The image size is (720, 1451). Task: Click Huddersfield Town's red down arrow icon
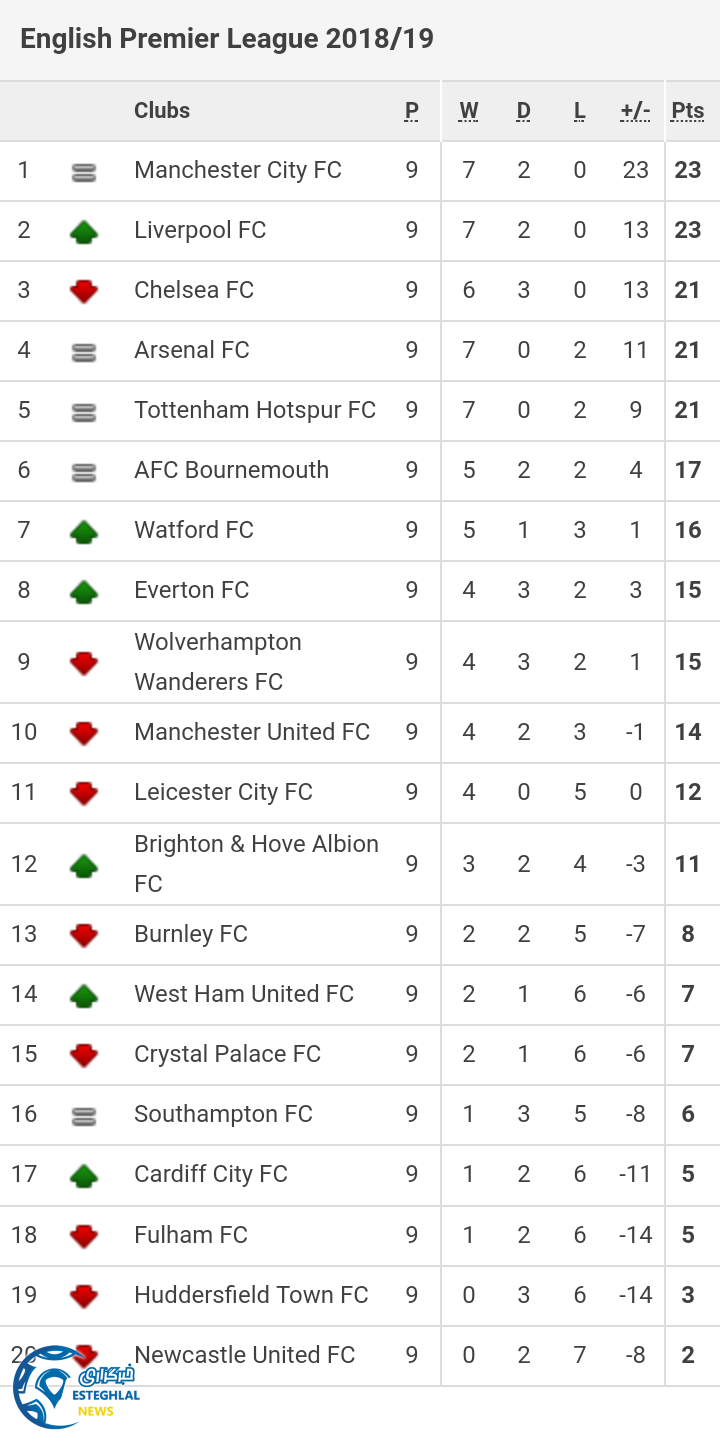[84, 1296]
